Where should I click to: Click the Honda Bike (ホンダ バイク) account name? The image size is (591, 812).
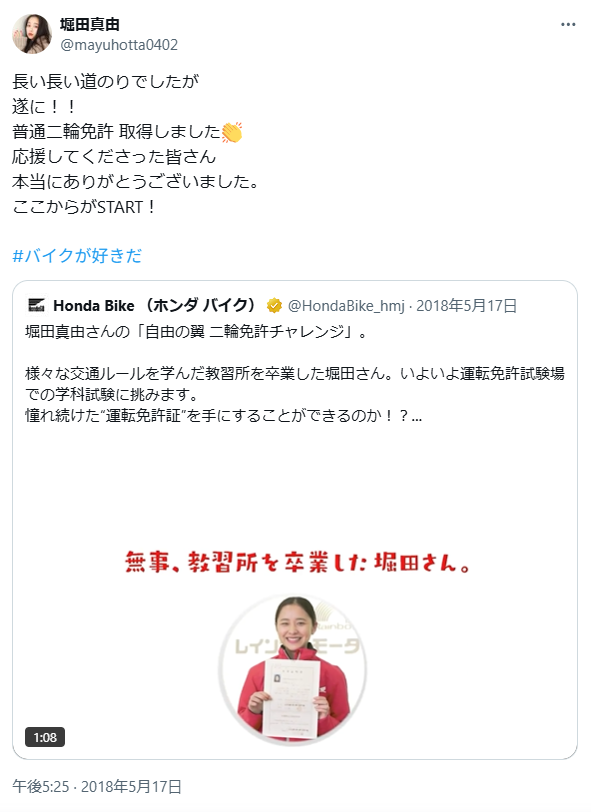(155, 306)
